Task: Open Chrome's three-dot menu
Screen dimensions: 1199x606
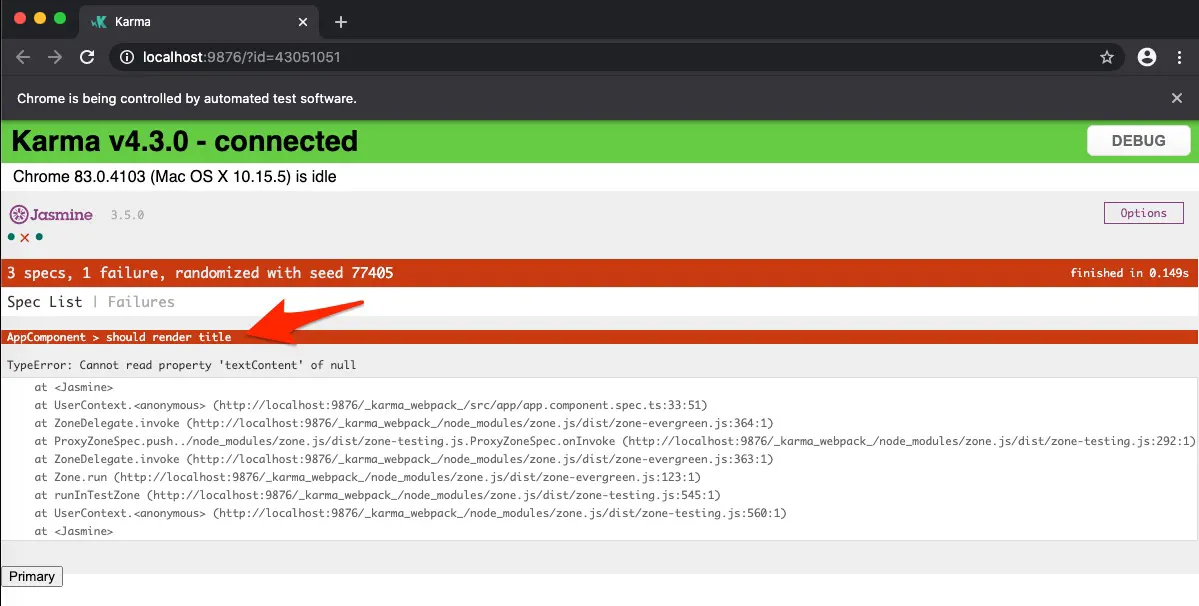Action: pyautogui.click(x=1179, y=57)
